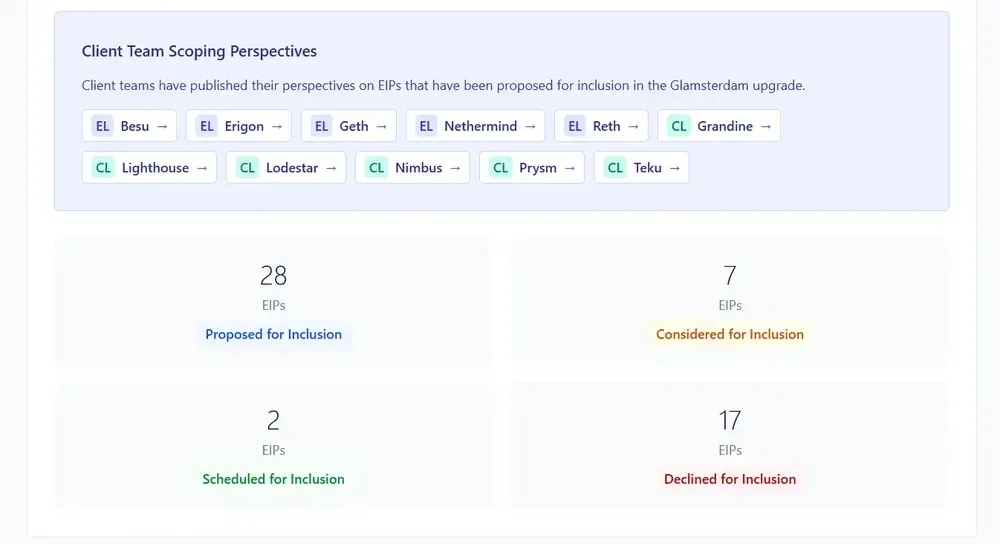Select the Declined for Inclusion label
The image size is (1000, 544).
pos(730,479)
